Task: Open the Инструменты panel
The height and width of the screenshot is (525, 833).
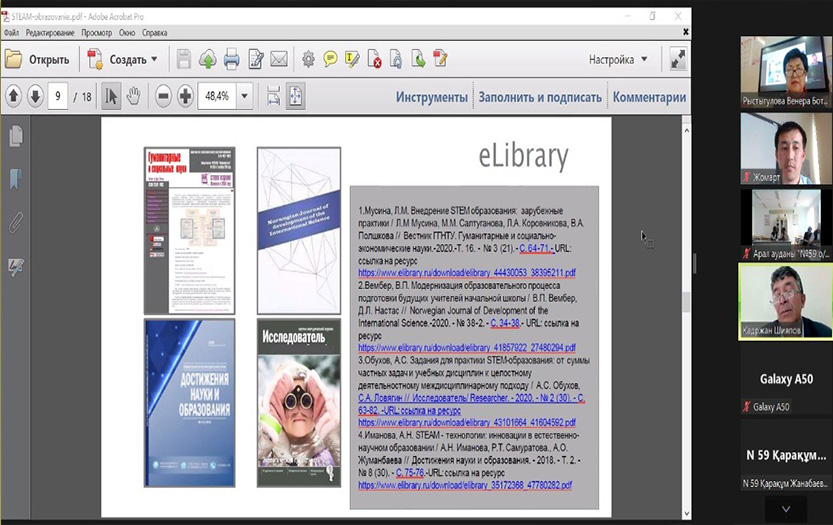Action: pyautogui.click(x=431, y=97)
